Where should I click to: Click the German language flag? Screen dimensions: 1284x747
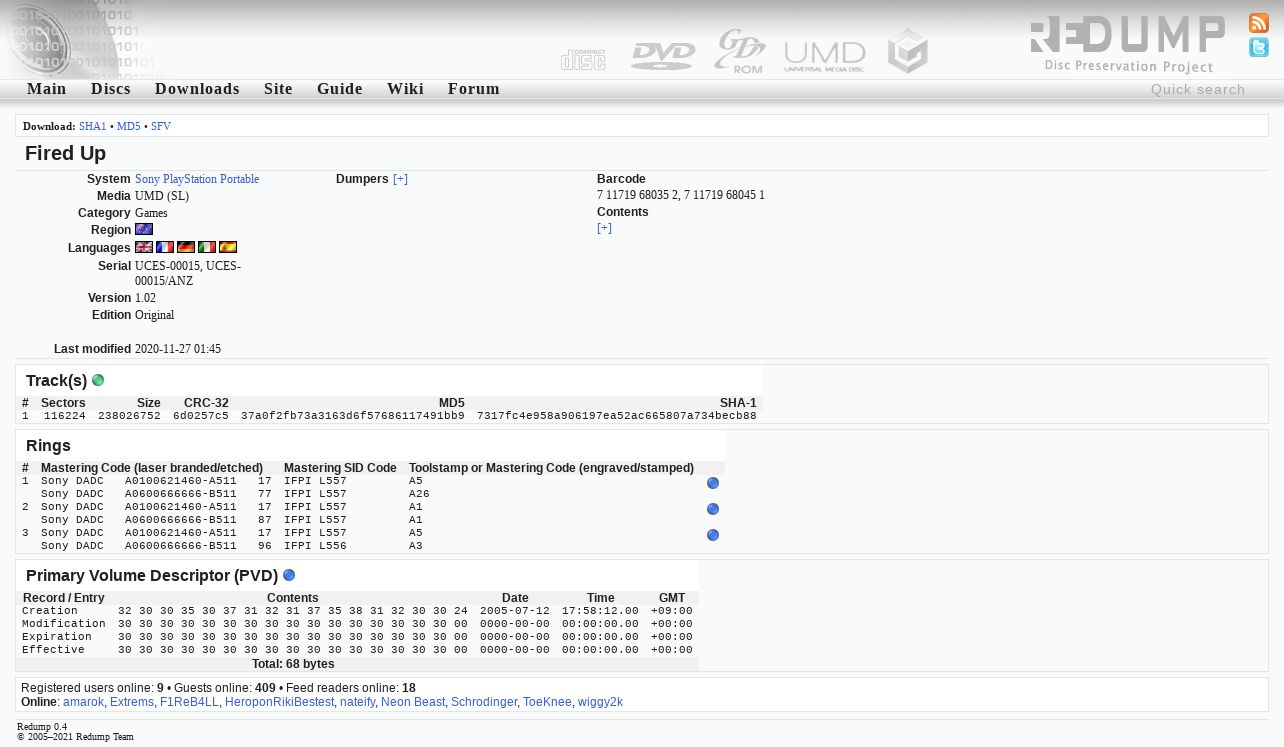(186, 247)
